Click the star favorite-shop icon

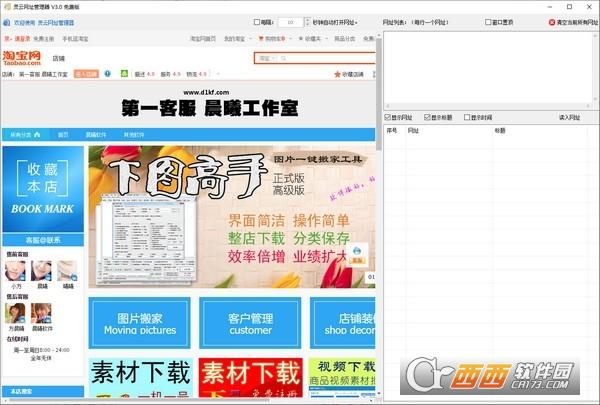[337, 74]
